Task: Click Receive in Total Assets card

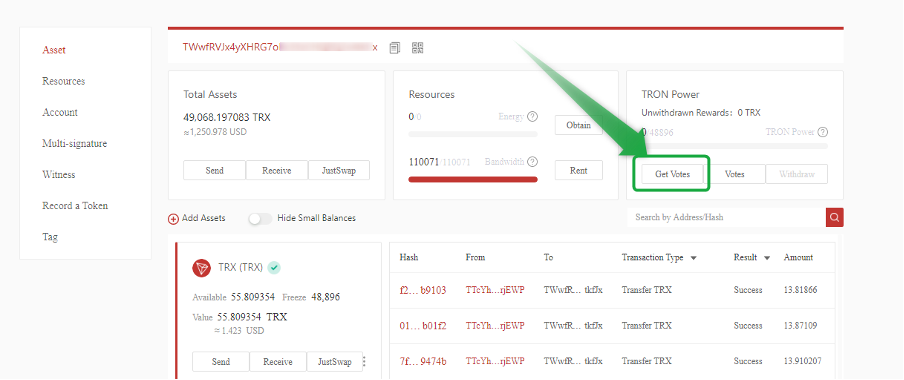Action: pos(277,171)
